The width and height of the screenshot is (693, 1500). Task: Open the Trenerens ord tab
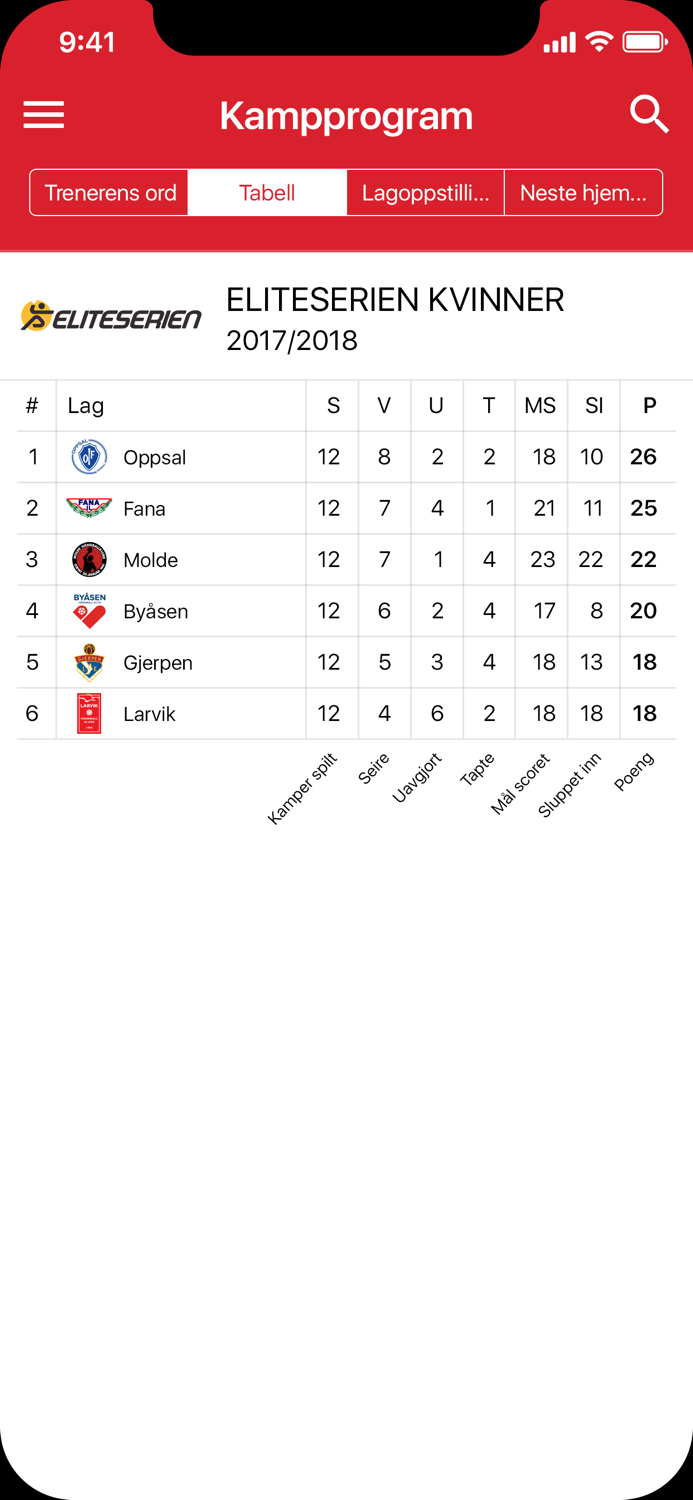point(108,192)
